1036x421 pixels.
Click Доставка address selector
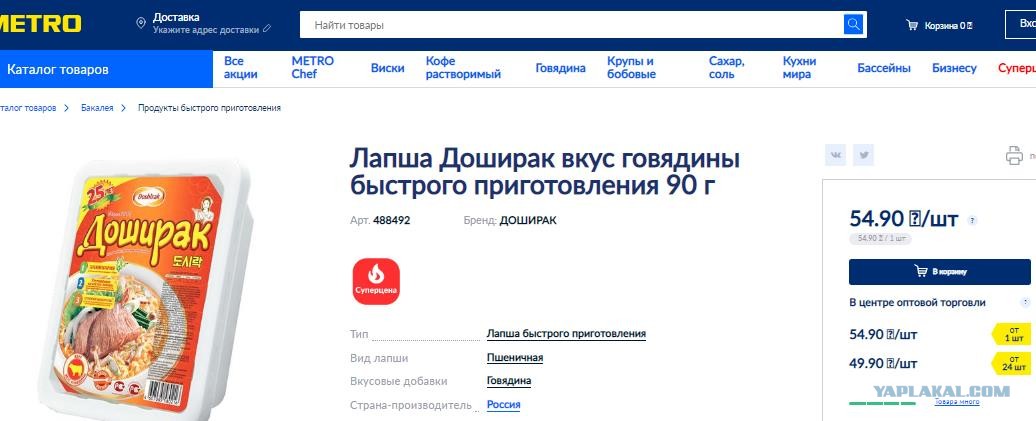click(211, 23)
